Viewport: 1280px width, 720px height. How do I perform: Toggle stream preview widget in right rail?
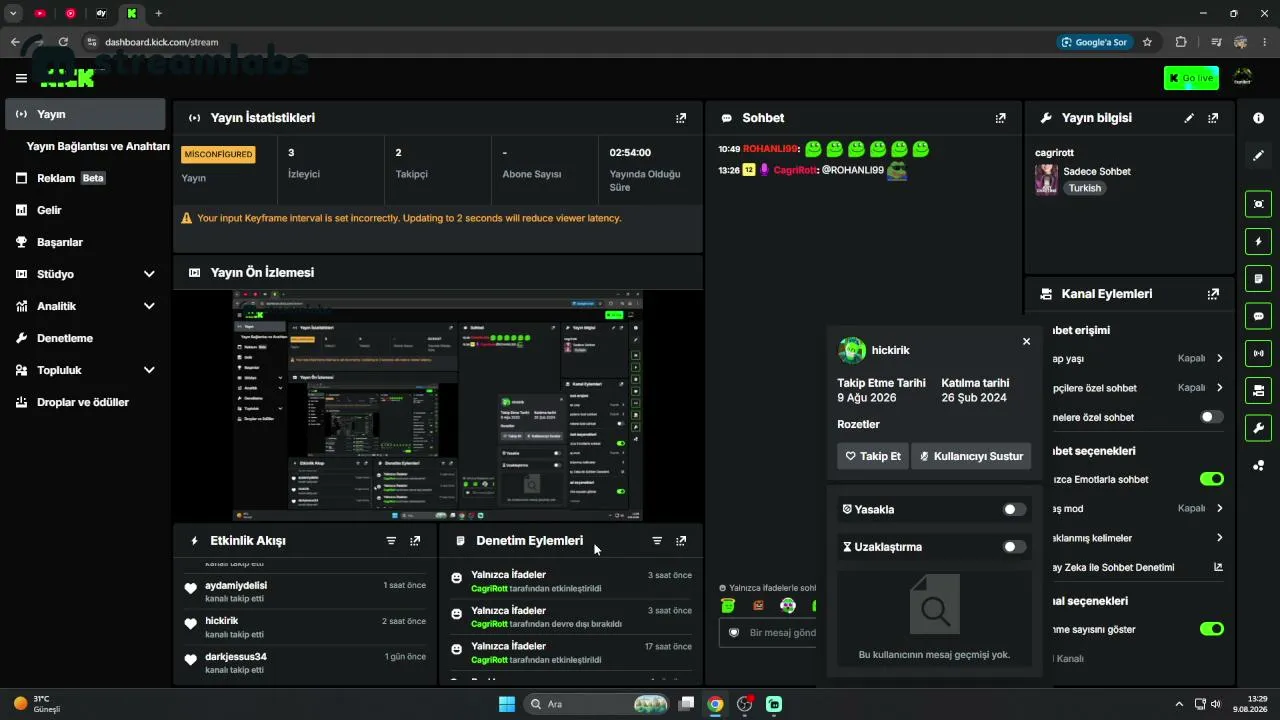(1258, 204)
